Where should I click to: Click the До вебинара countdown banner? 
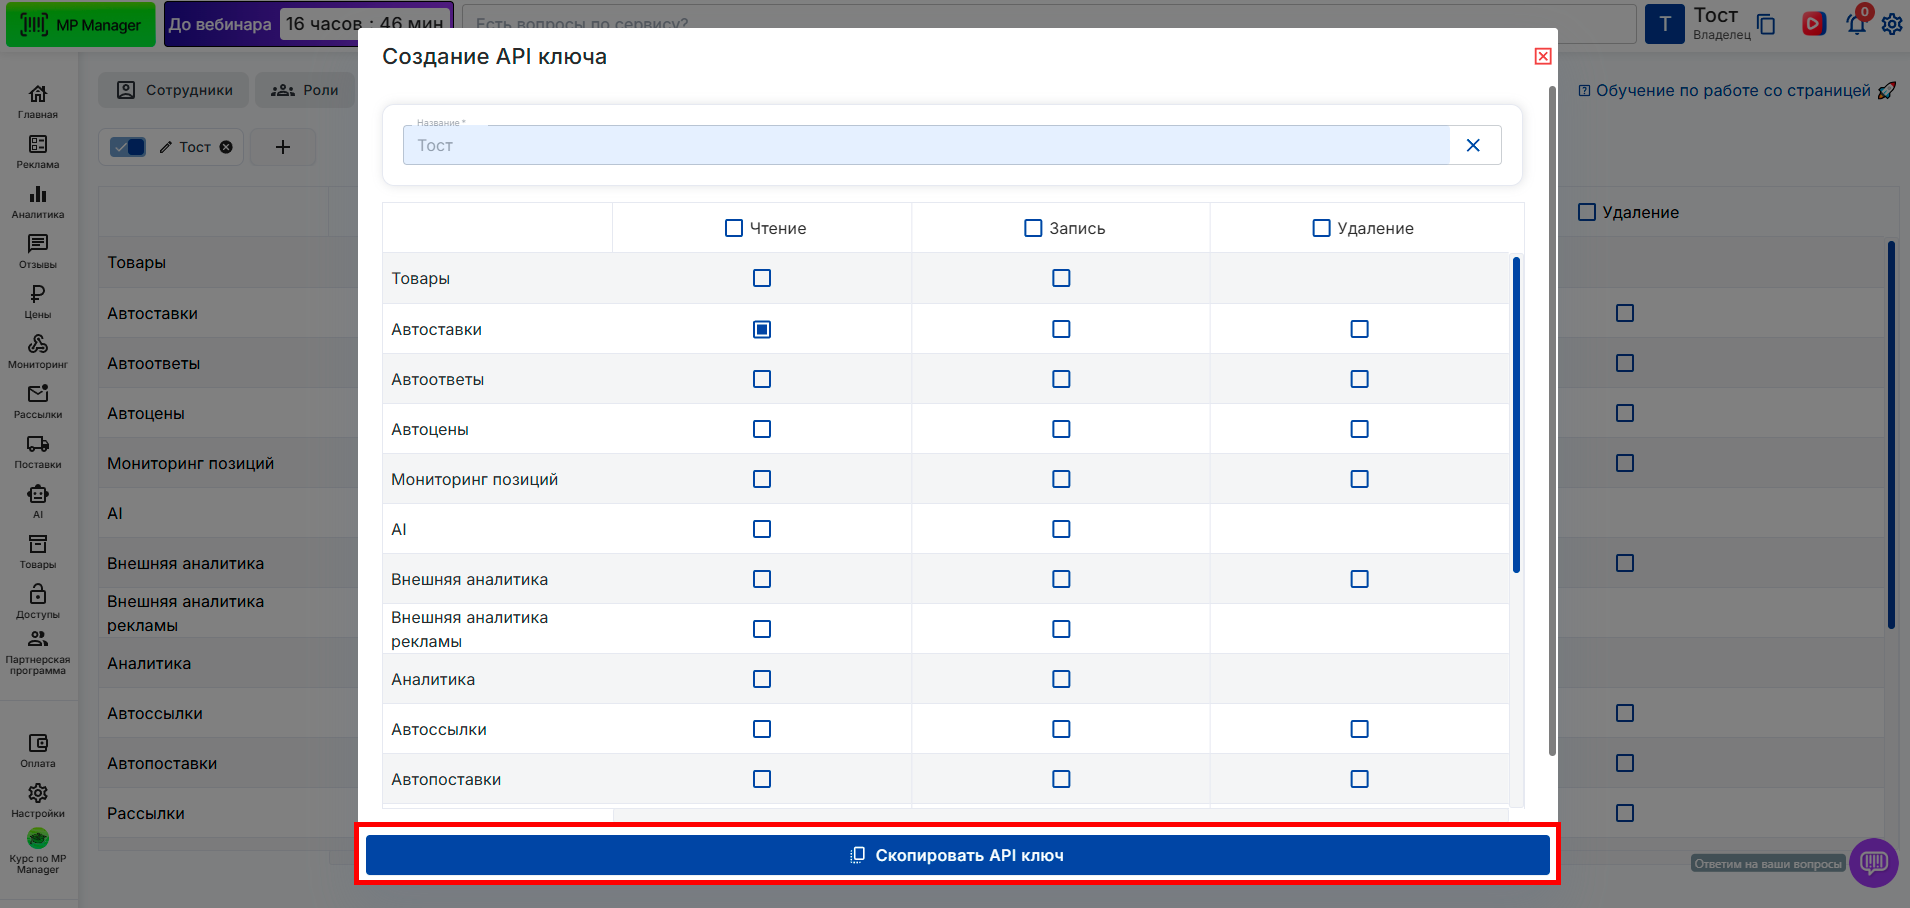[x=309, y=24]
